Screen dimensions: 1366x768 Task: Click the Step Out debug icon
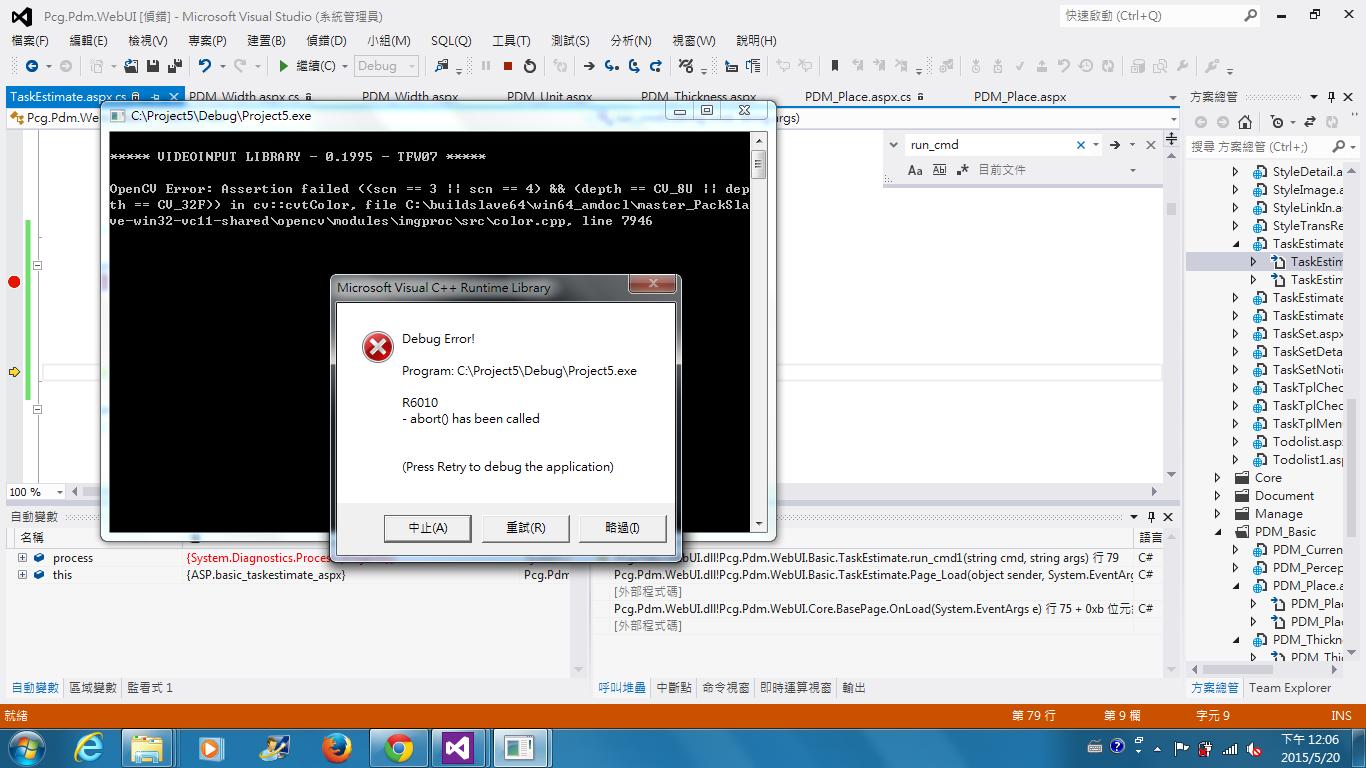[656, 66]
